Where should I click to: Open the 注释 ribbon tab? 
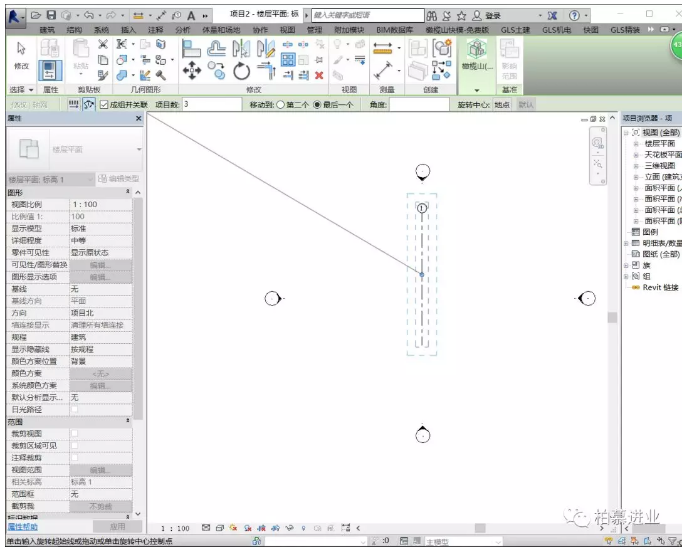pos(155,30)
